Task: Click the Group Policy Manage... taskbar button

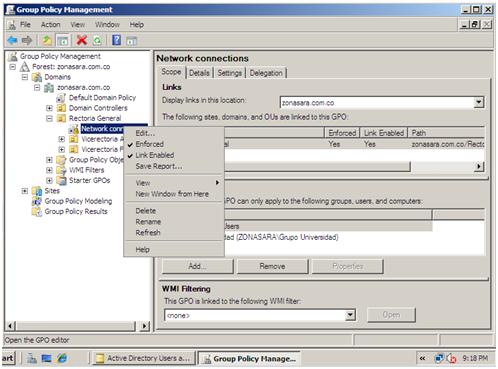Action: (249, 359)
